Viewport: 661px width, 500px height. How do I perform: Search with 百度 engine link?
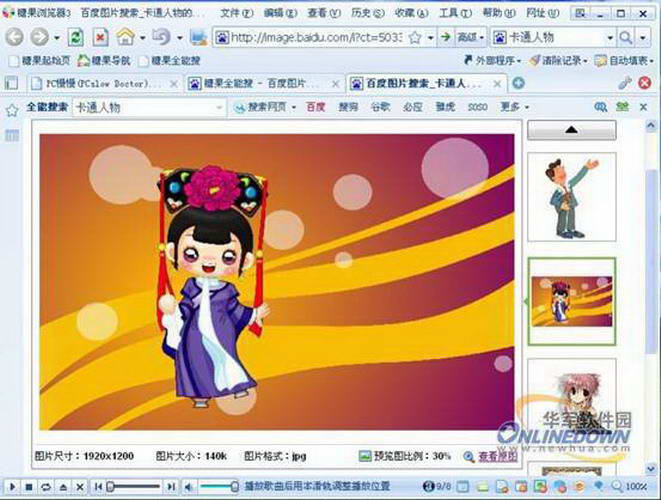pyautogui.click(x=315, y=107)
